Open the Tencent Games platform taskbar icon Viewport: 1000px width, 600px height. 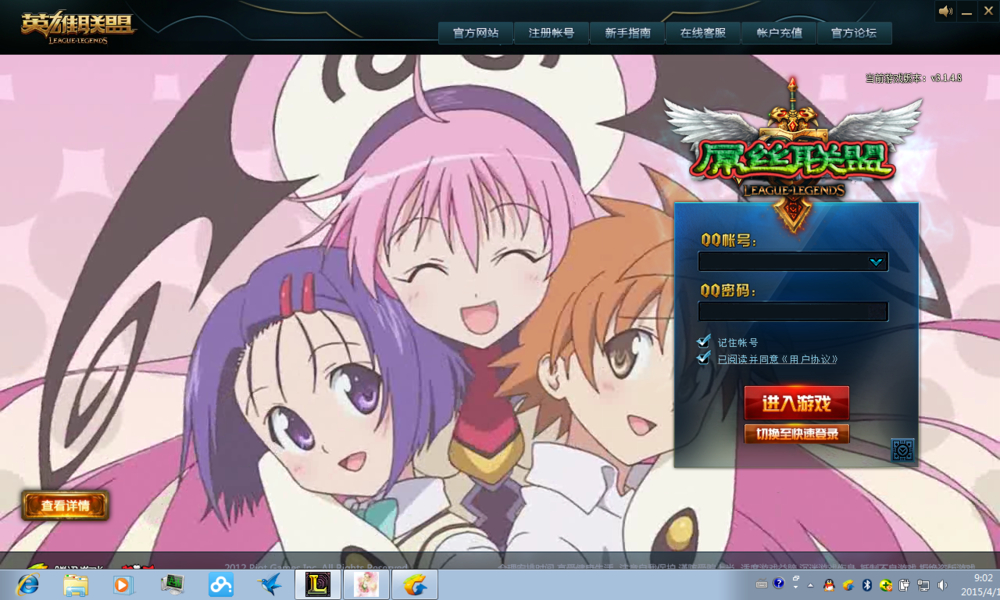click(415, 585)
